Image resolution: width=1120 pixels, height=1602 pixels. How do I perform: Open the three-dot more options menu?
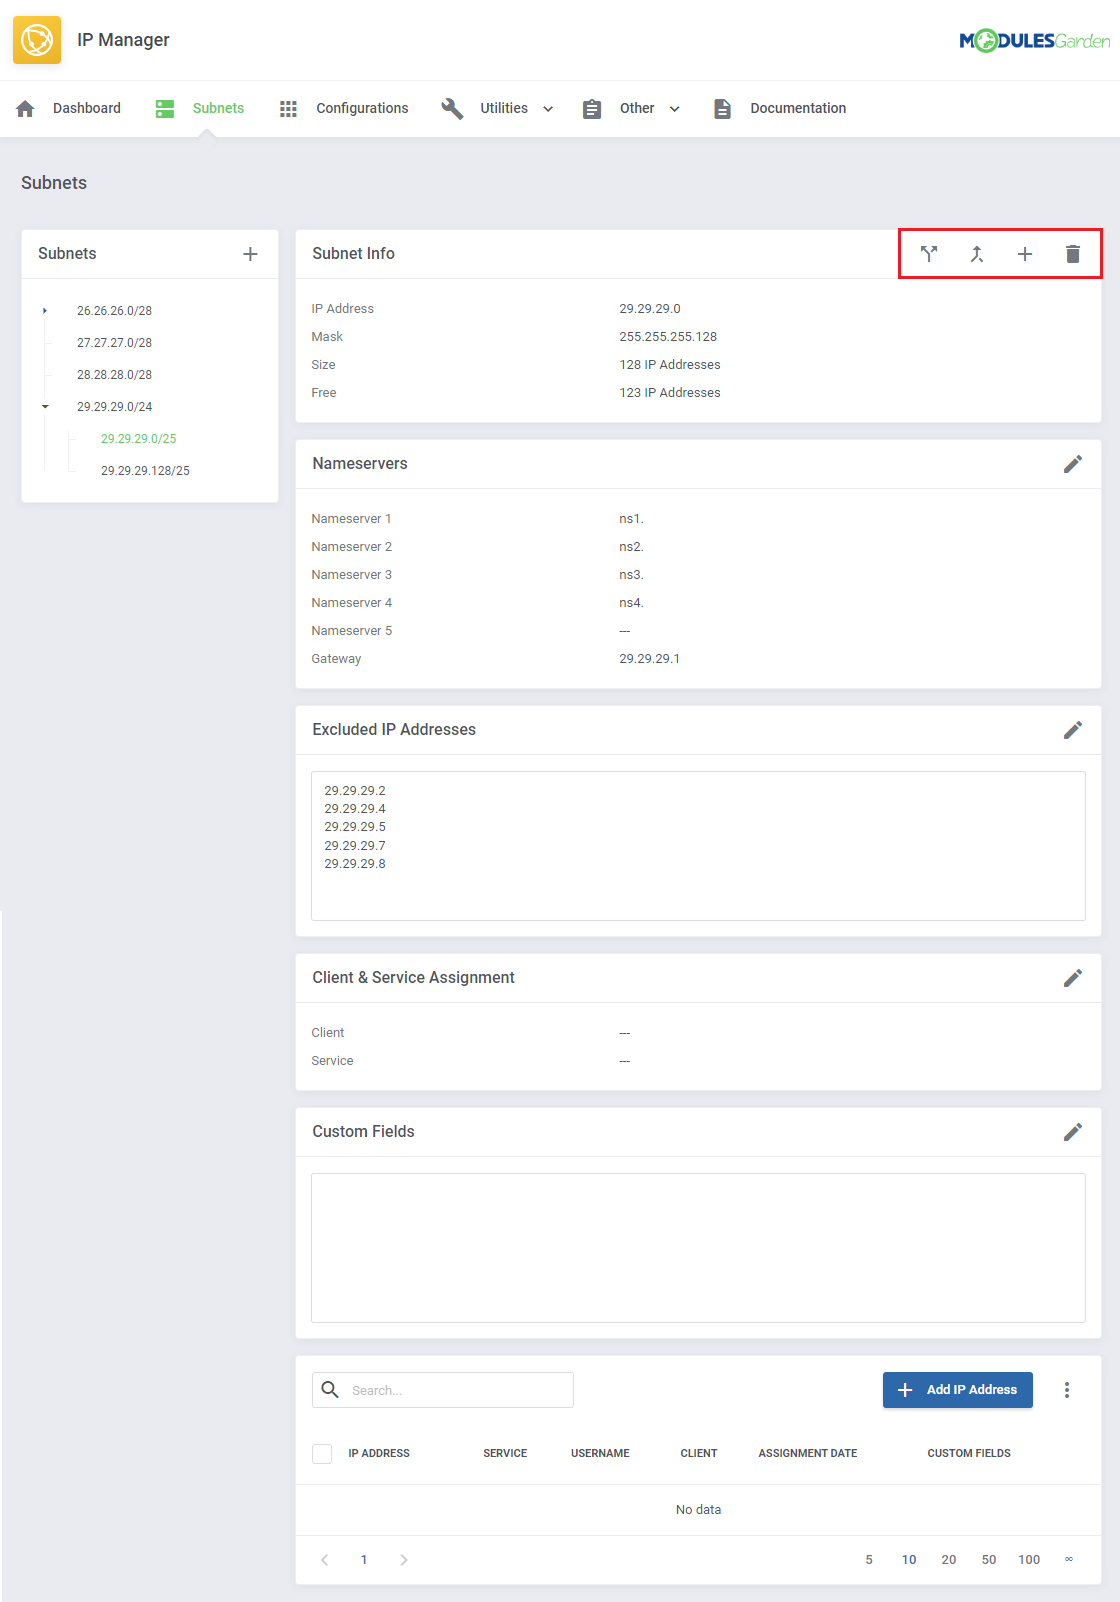click(x=1067, y=1390)
